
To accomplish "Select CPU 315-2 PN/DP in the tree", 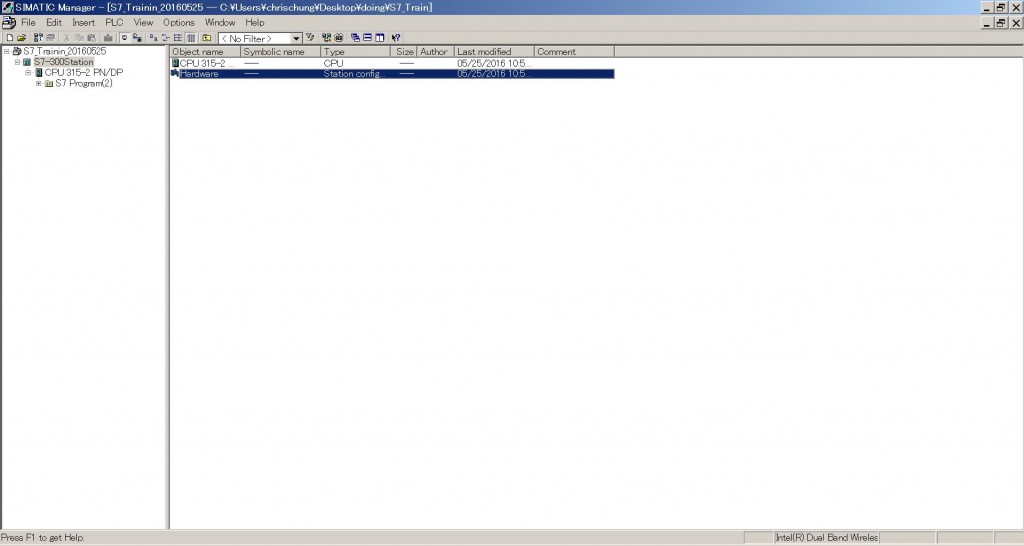I will [84, 72].
